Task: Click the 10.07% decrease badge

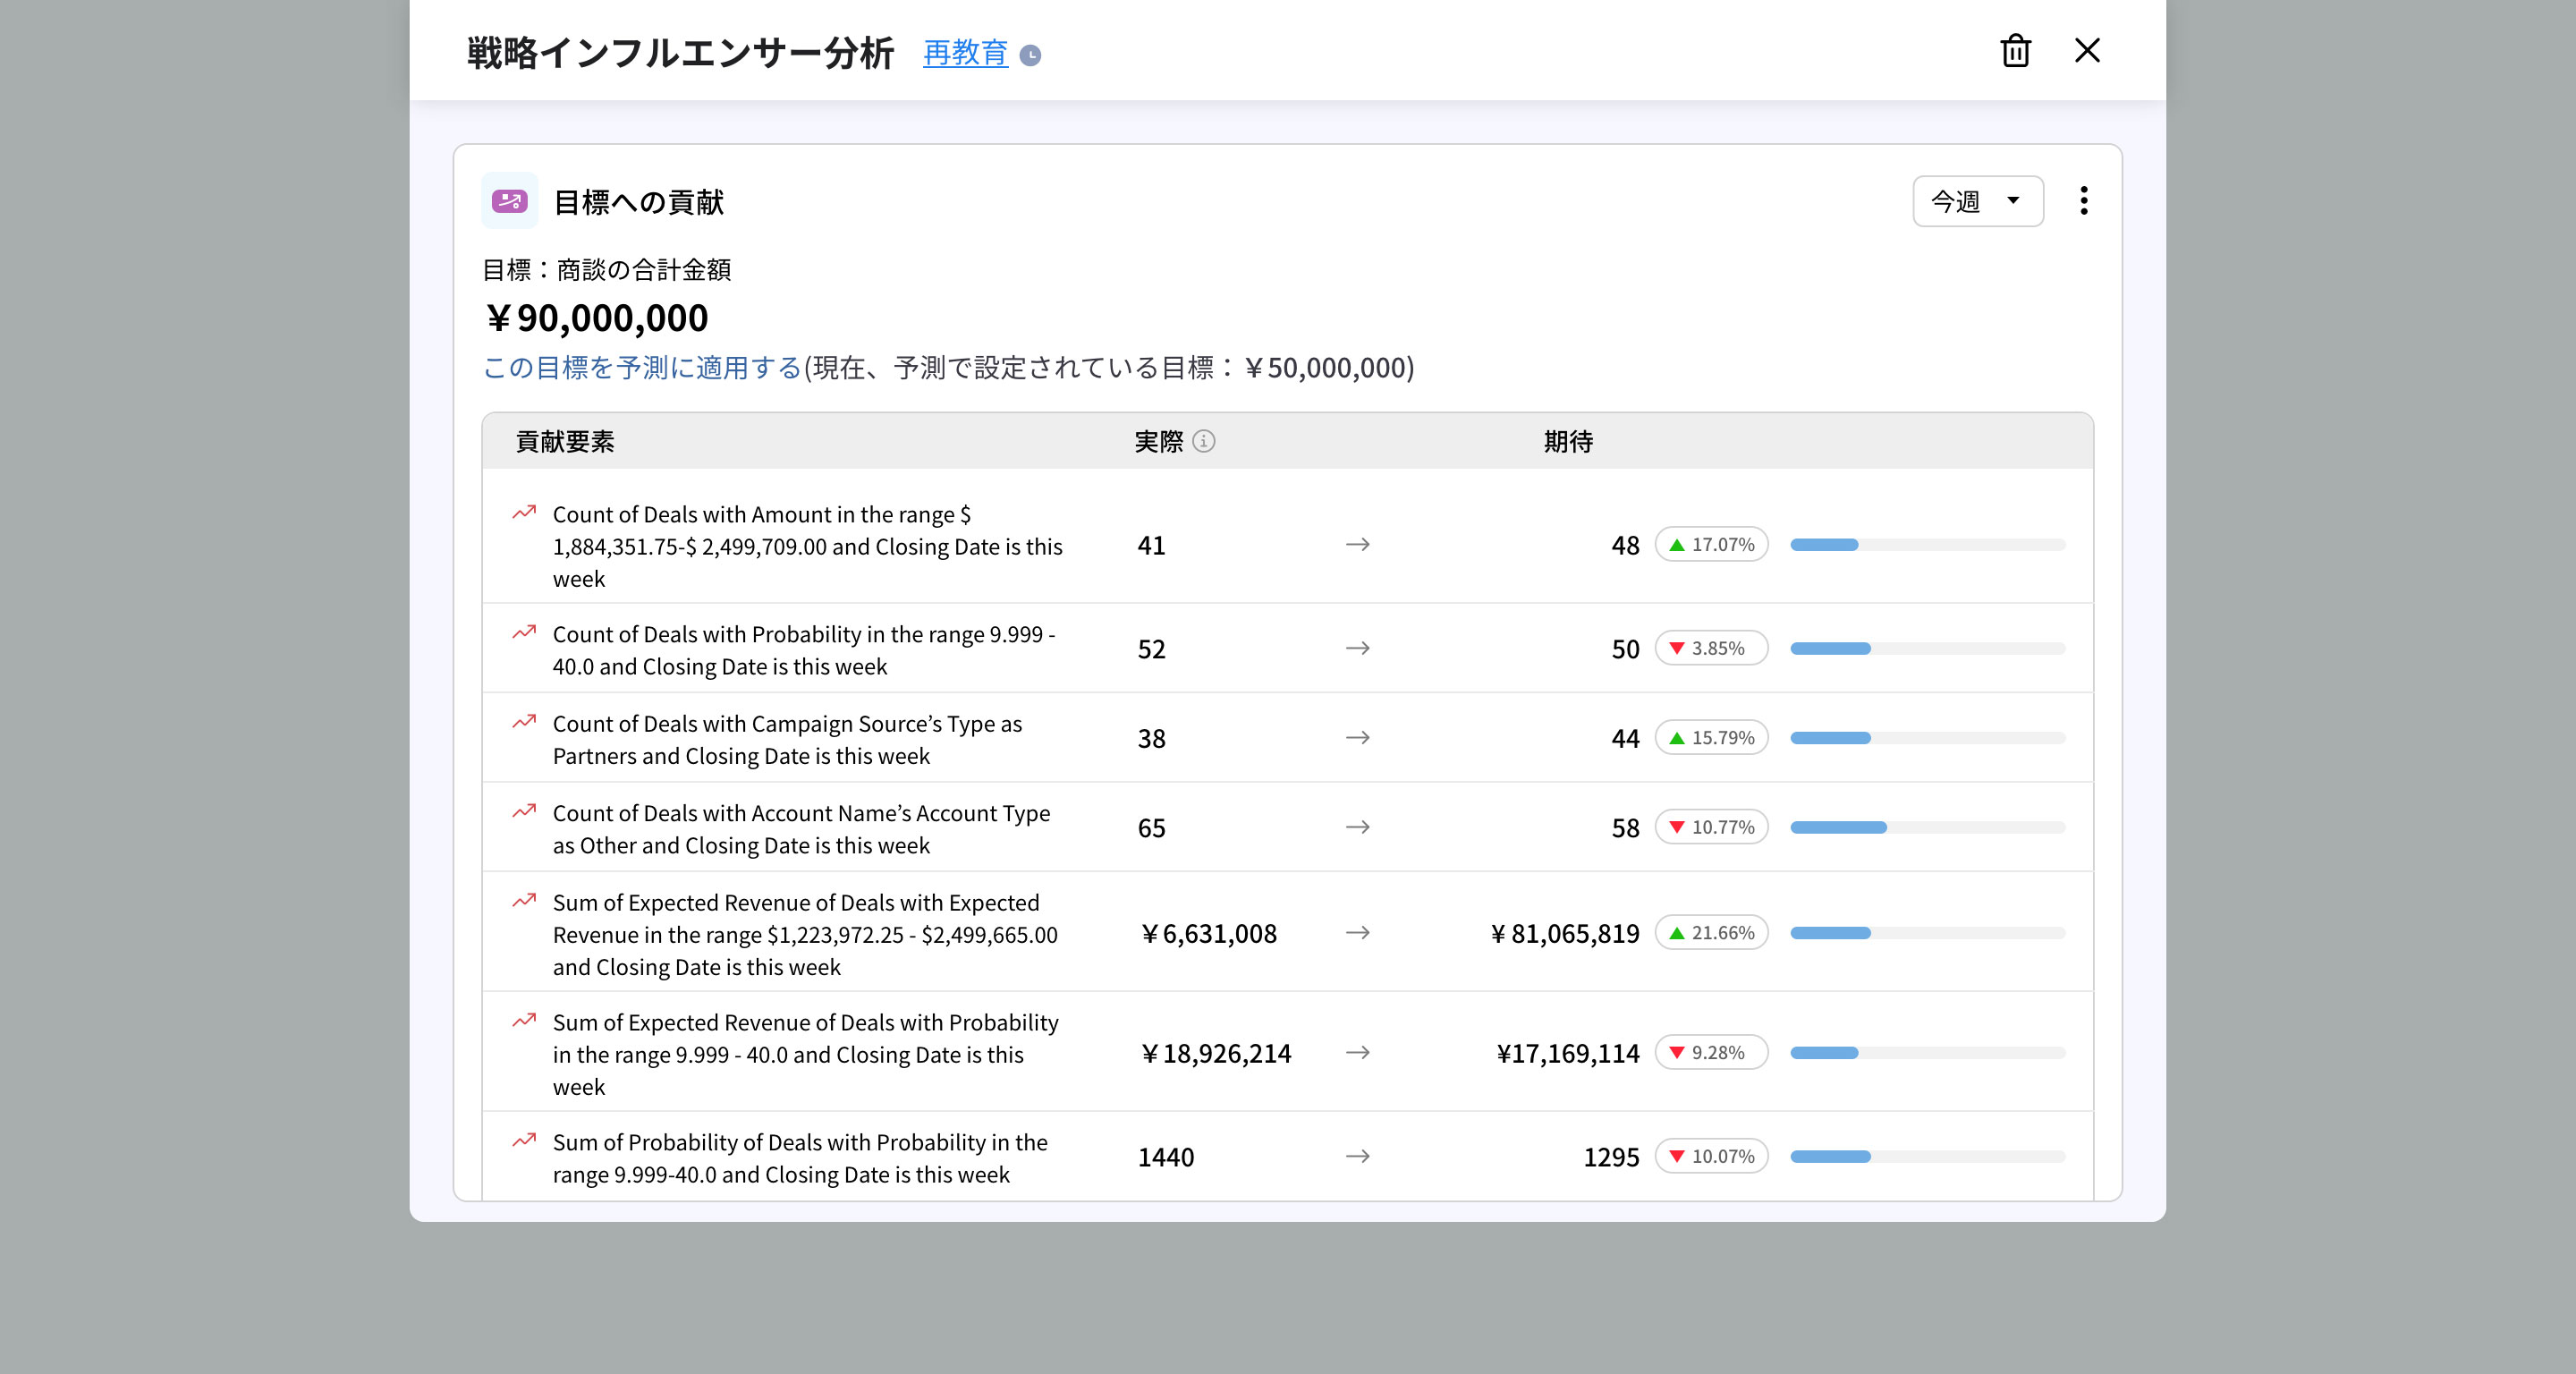Action: pyautogui.click(x=1711, y=1156)
